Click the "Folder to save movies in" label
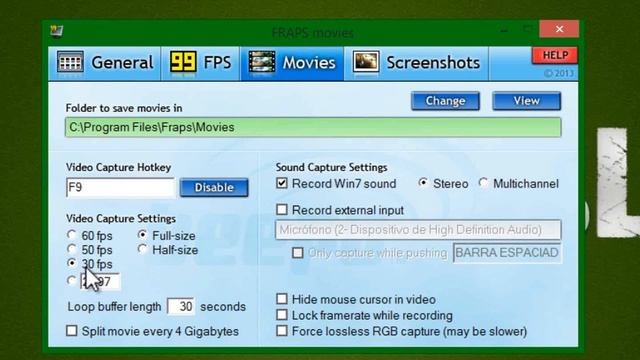 (x=124, y=108)
